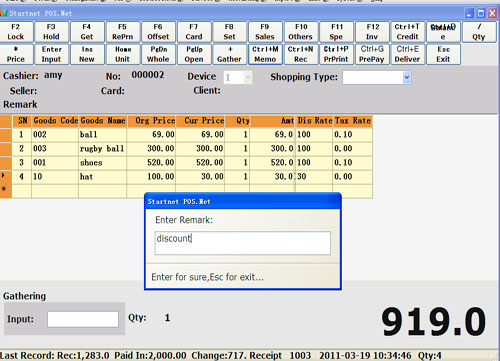This screenshot has width=500, height=361.
Task: Minimize the Startnet POS.Net window
Action: pyautogui.click(x=469, y=13)
